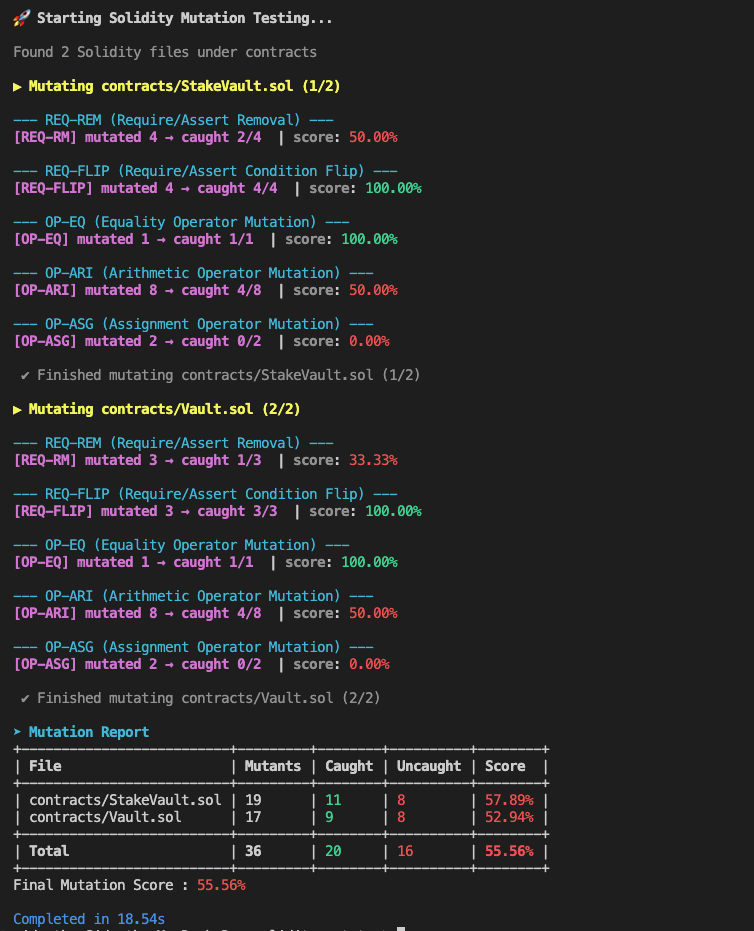Click "contracts/Vault.sol" in the report table
The width and height of the screenshot is (754, 931).
point(105,818)
